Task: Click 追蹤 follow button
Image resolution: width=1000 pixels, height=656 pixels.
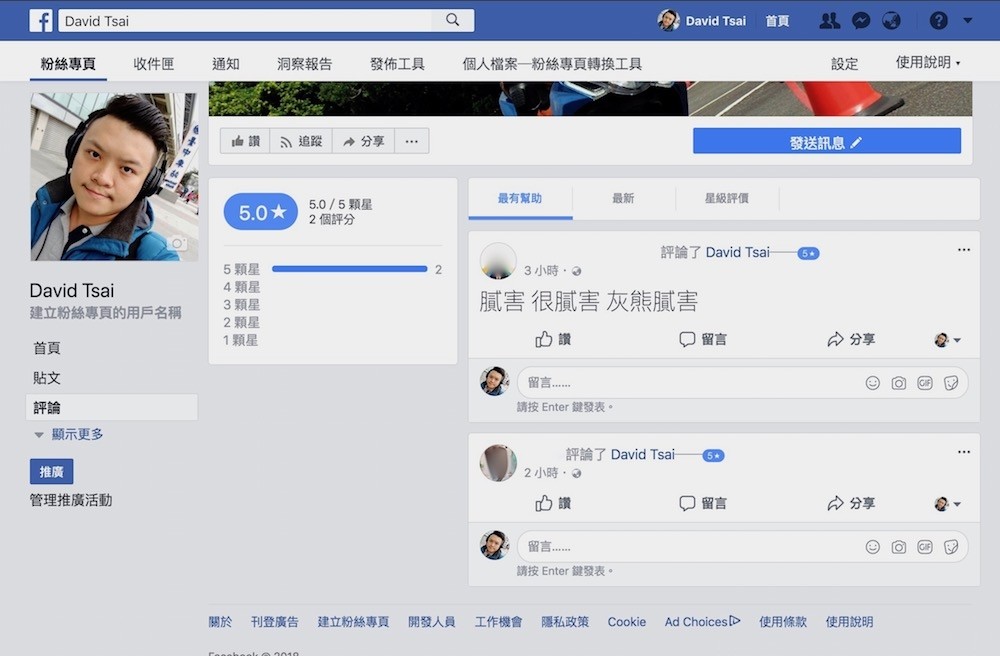Action: tap(301, 141)
